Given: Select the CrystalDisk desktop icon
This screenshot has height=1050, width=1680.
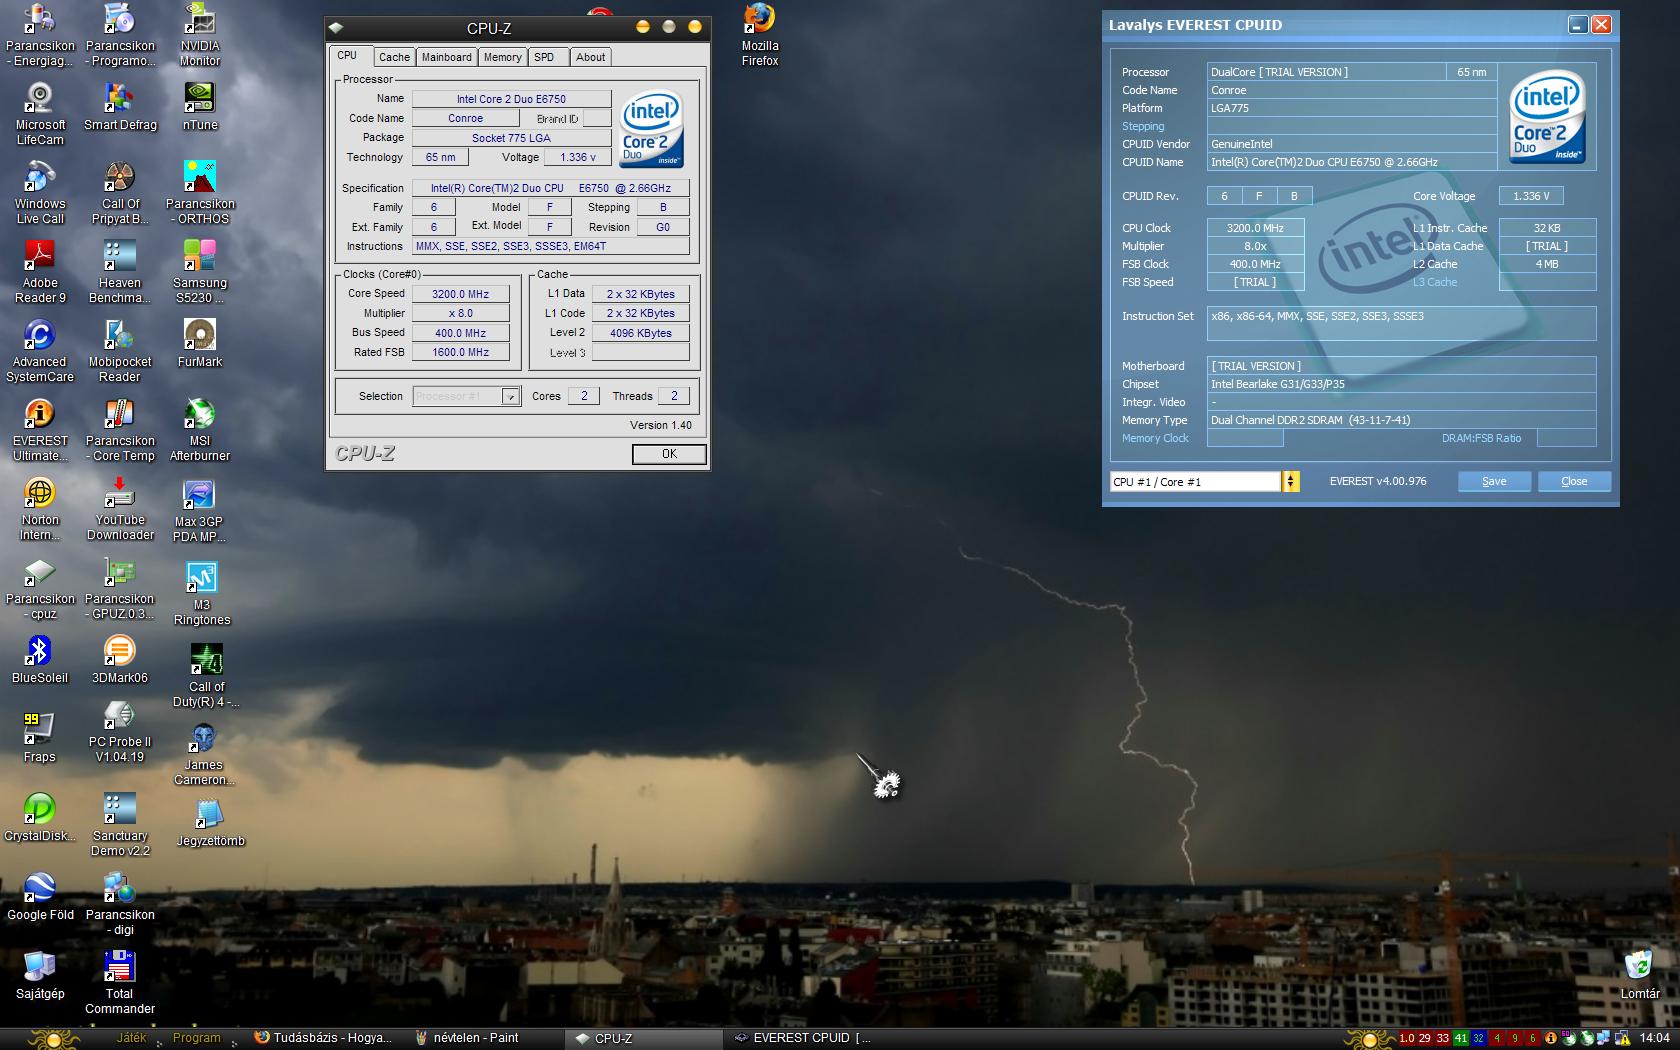Looking at the screenshot, I should [x=40, y=817].
